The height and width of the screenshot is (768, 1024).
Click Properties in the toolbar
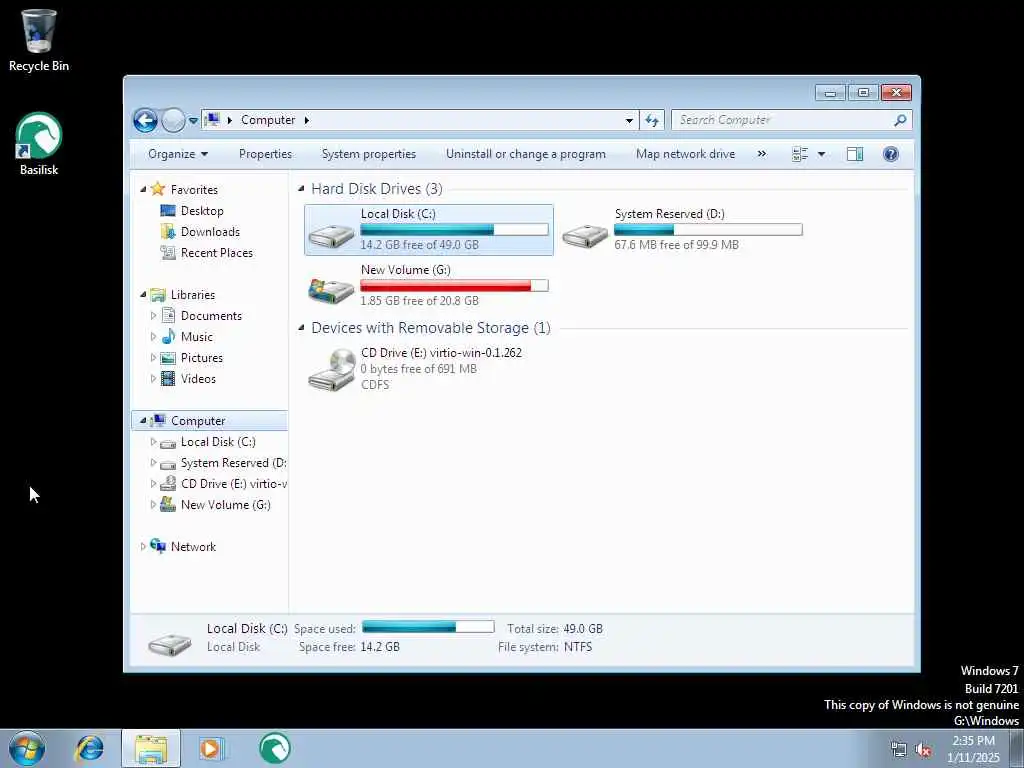pyautogui.click(x=265, y=154)
